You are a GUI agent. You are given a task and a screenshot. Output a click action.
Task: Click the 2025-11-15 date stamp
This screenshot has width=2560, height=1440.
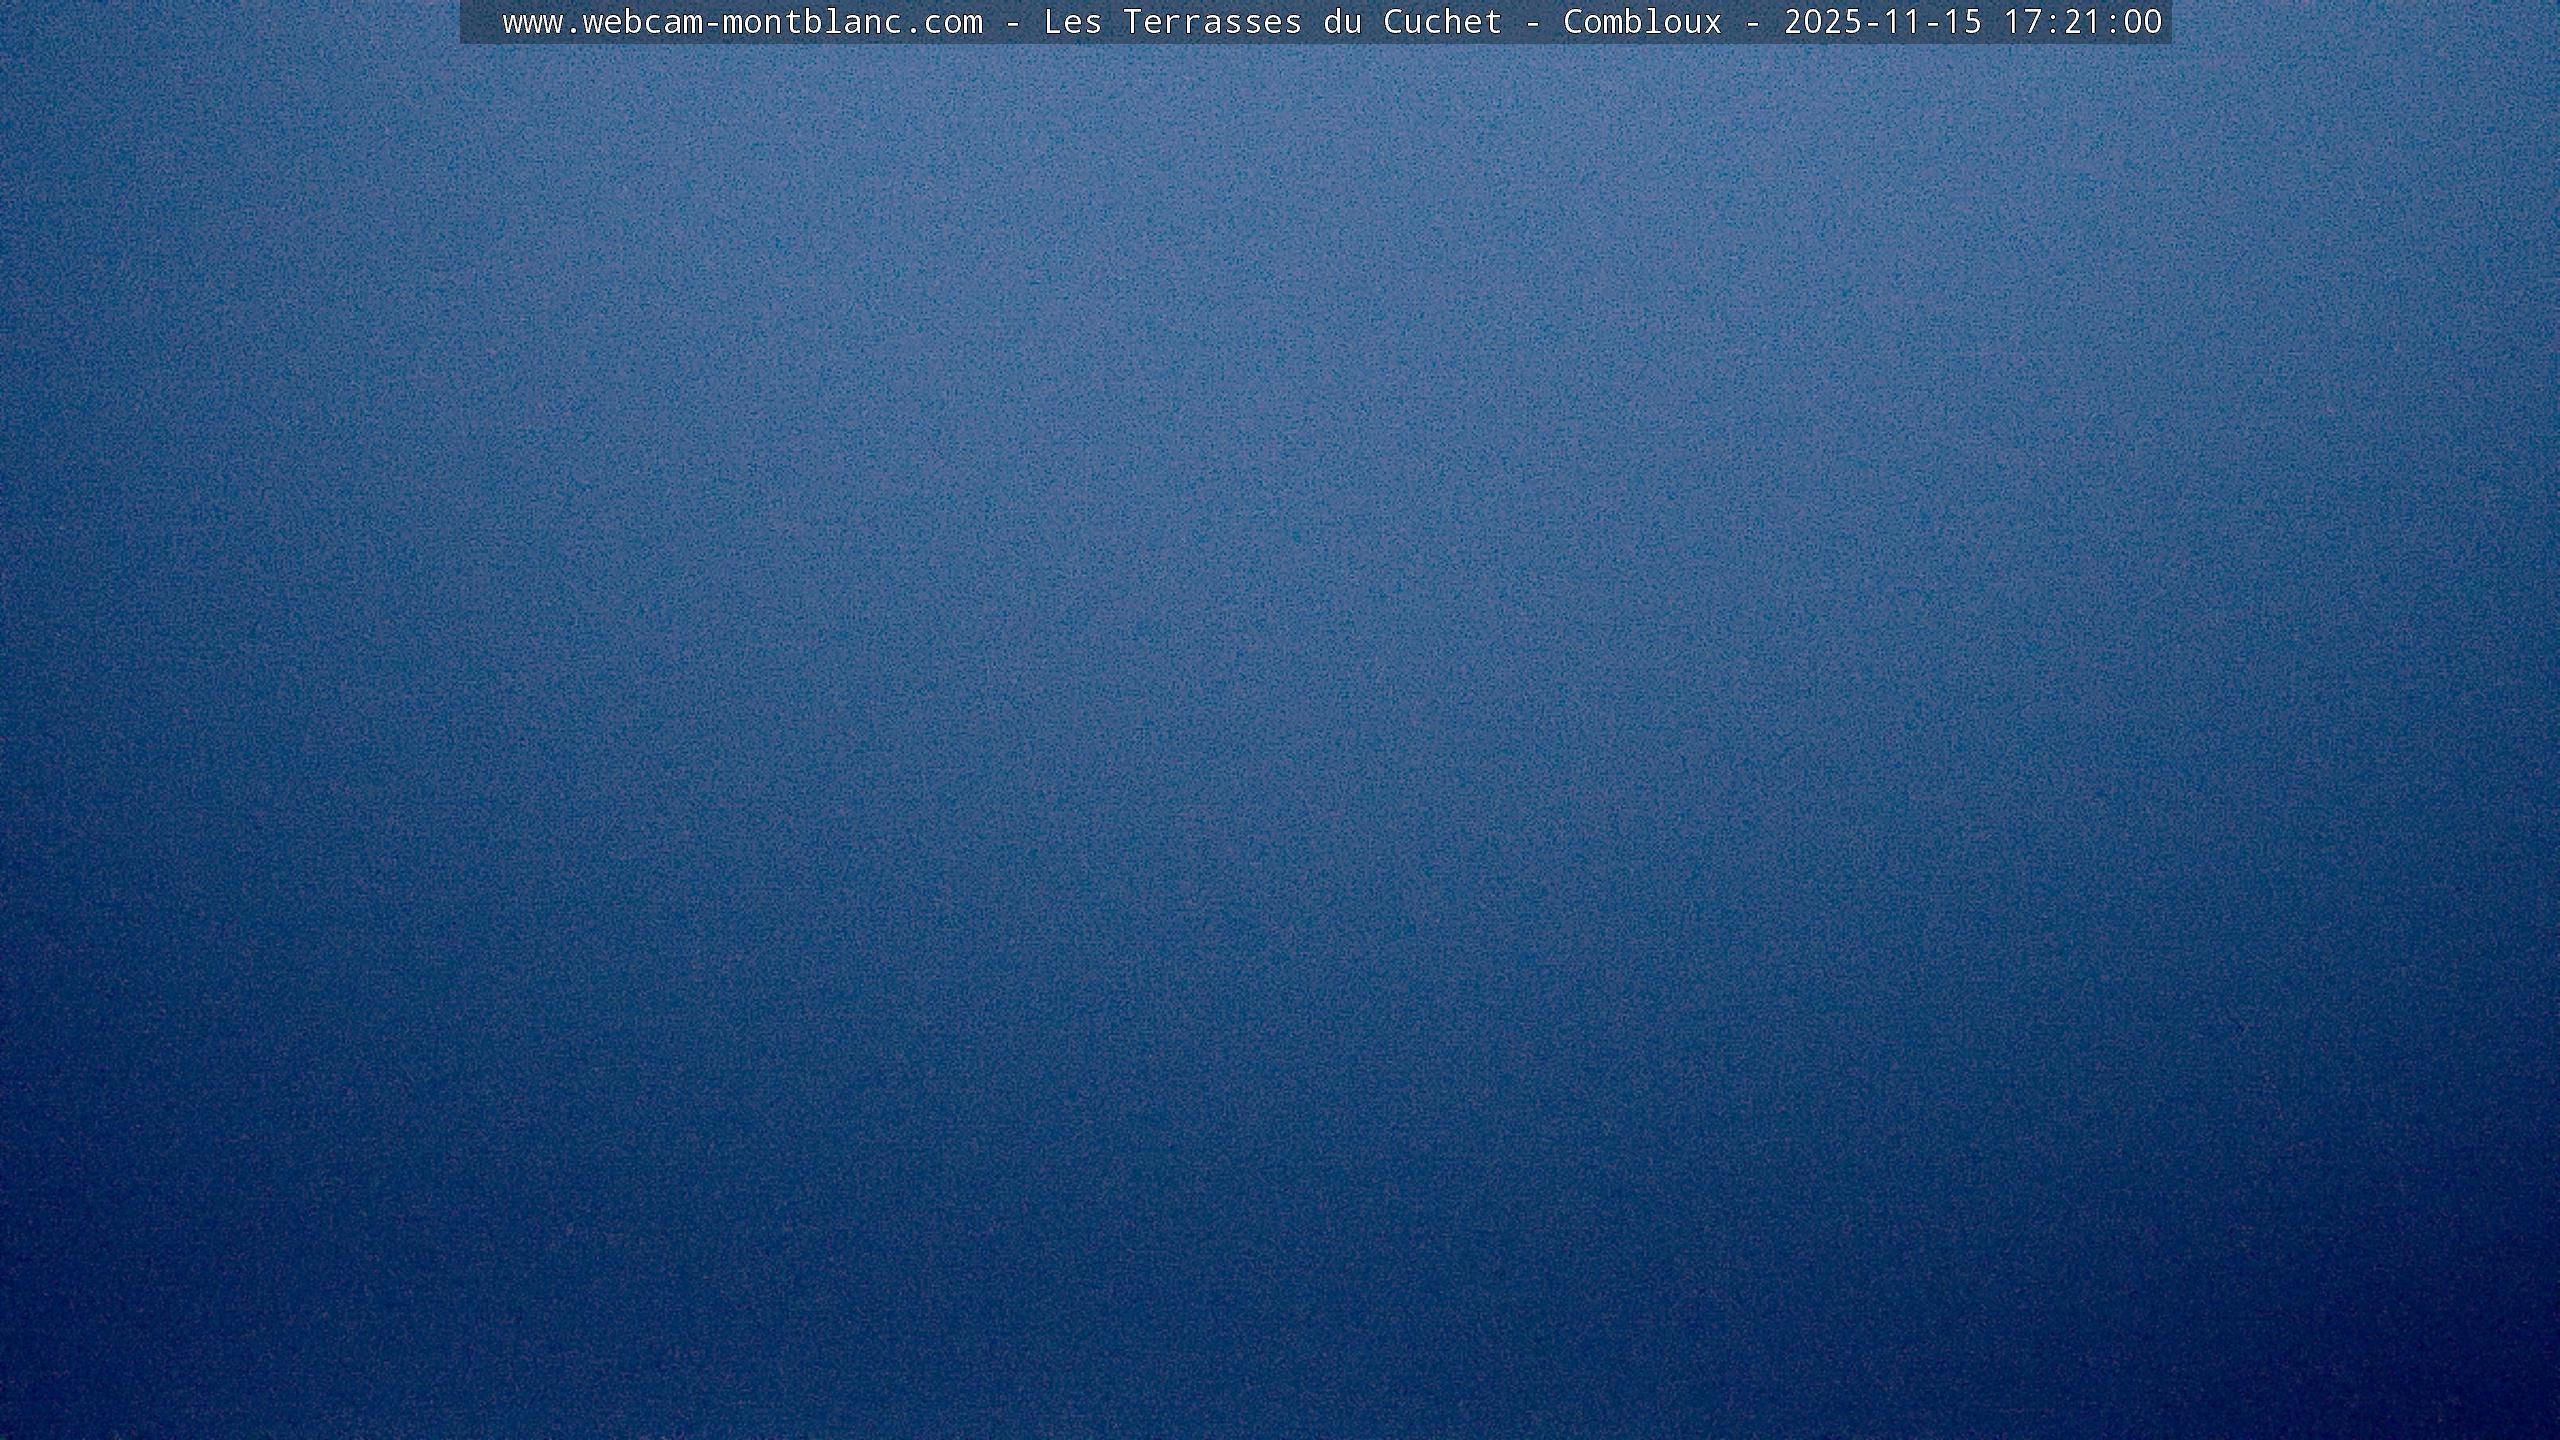point(1882,22)
